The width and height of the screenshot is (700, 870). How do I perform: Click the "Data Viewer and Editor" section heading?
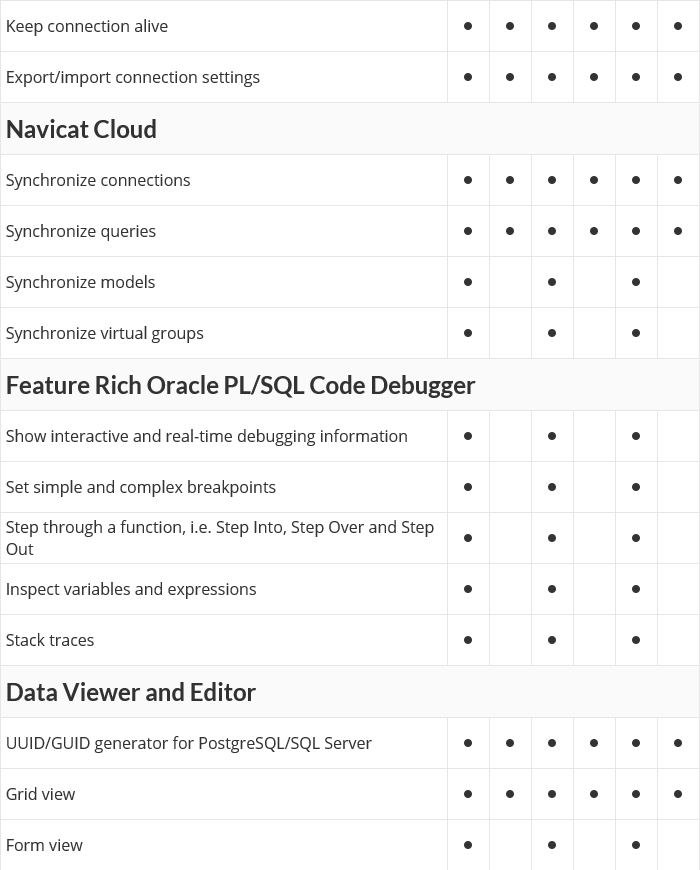[x=131, y=692]
